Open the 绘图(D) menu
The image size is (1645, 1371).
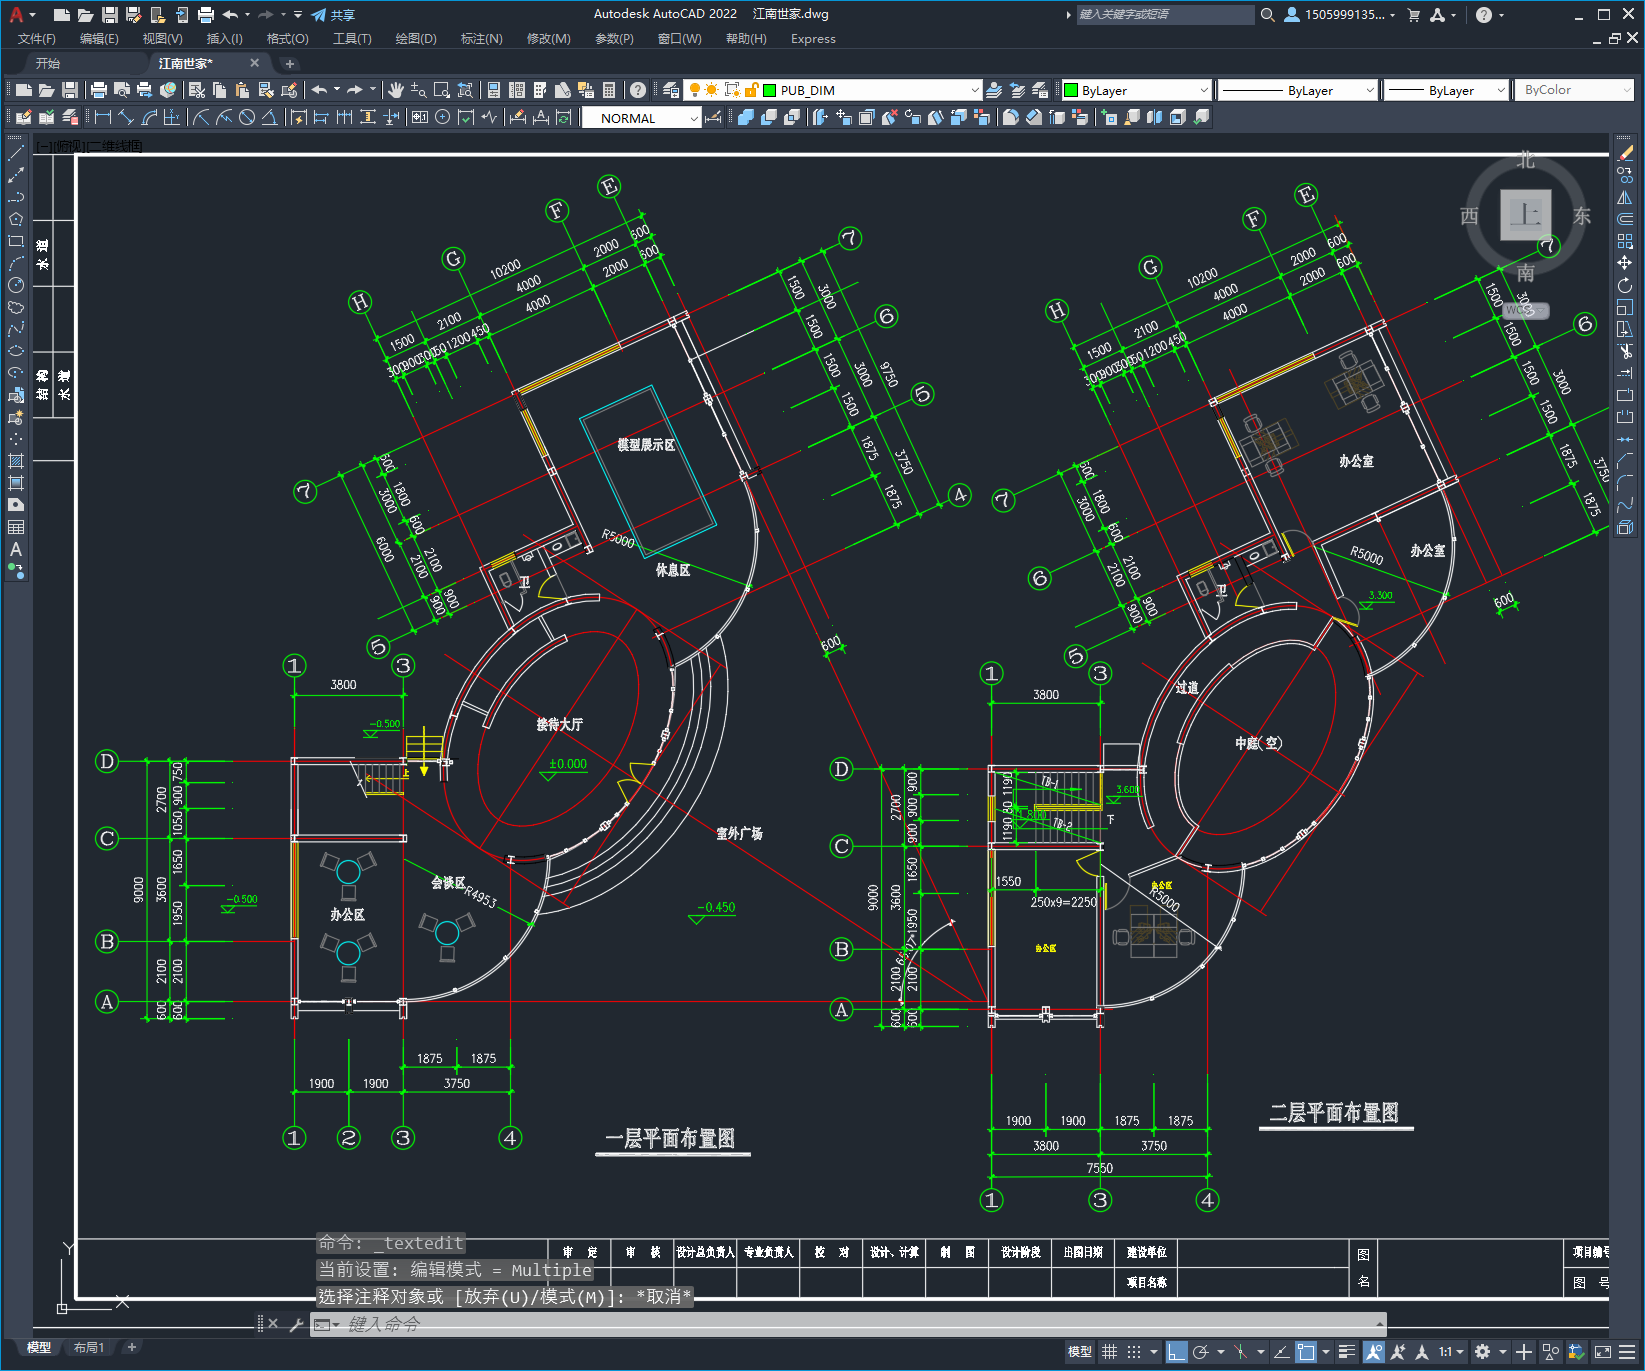(416, 39)
